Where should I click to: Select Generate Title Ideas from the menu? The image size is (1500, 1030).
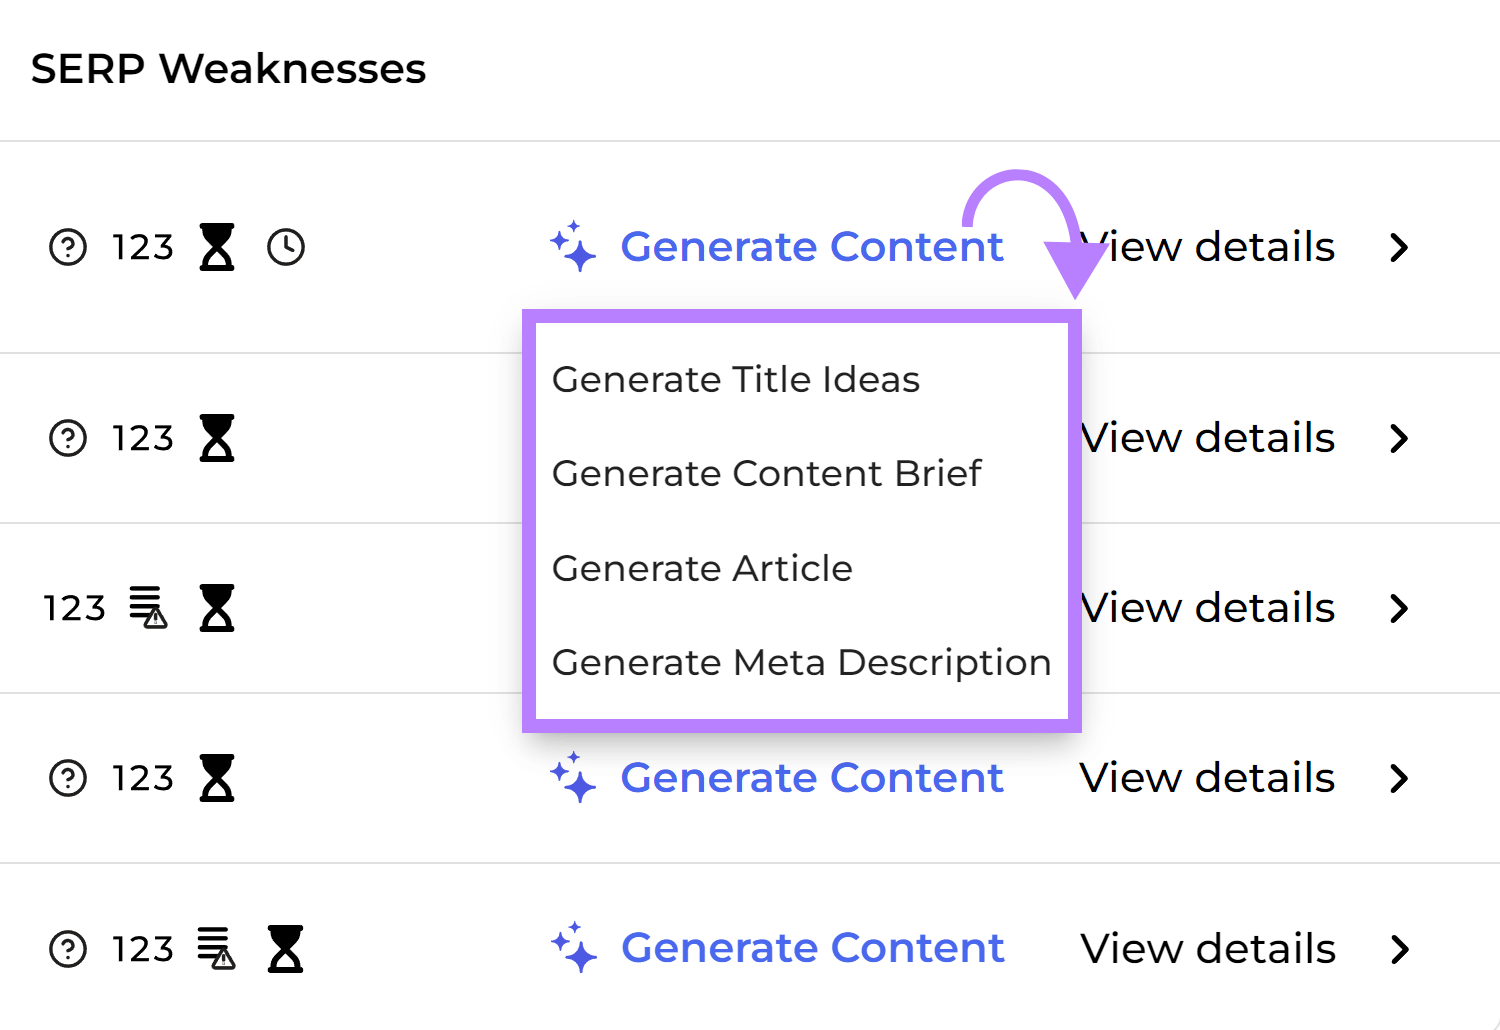click(x=736, y=380)
